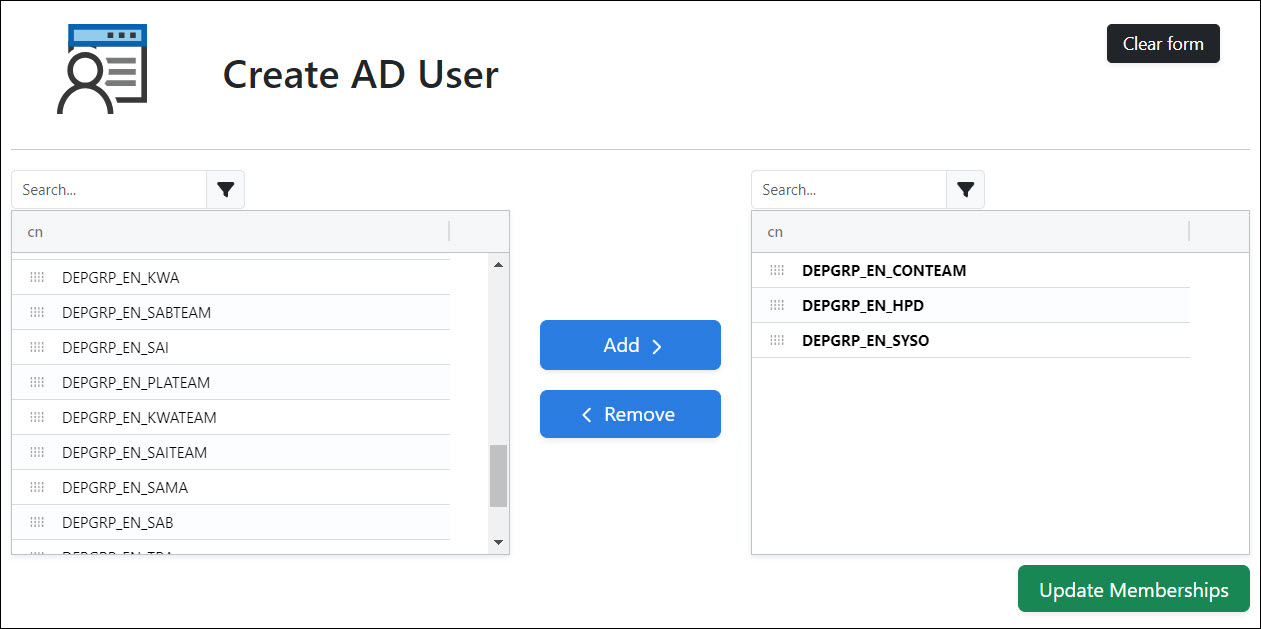Focus the right list search field
The width and height of the screenshot is (1261, 629).
tap(849, 190)
